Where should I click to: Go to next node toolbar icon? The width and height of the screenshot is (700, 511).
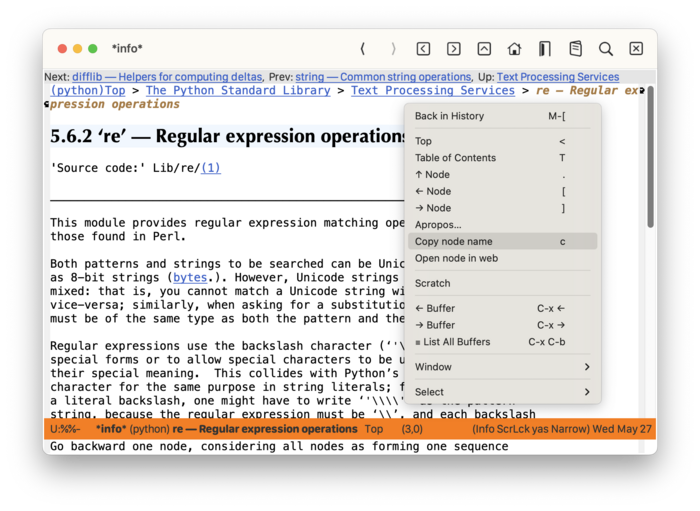click(x=454, y=49)
